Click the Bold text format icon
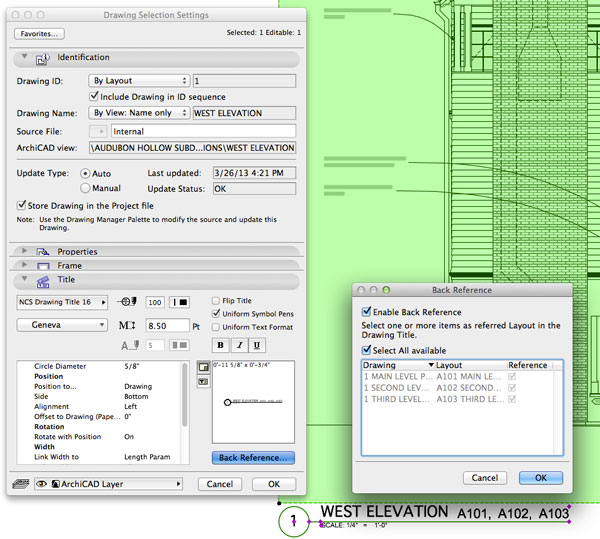Viewport: 600px width, 539px height. [x=220, y=345]
